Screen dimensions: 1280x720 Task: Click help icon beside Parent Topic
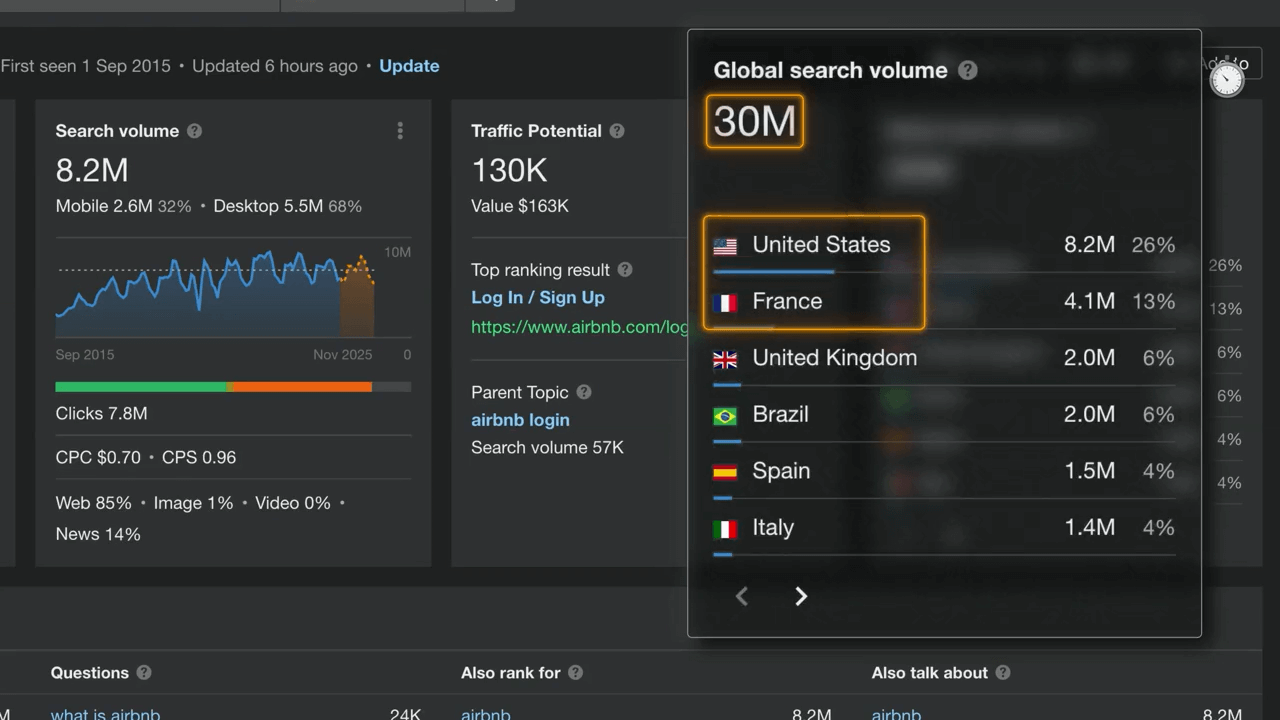pos(584,393)
